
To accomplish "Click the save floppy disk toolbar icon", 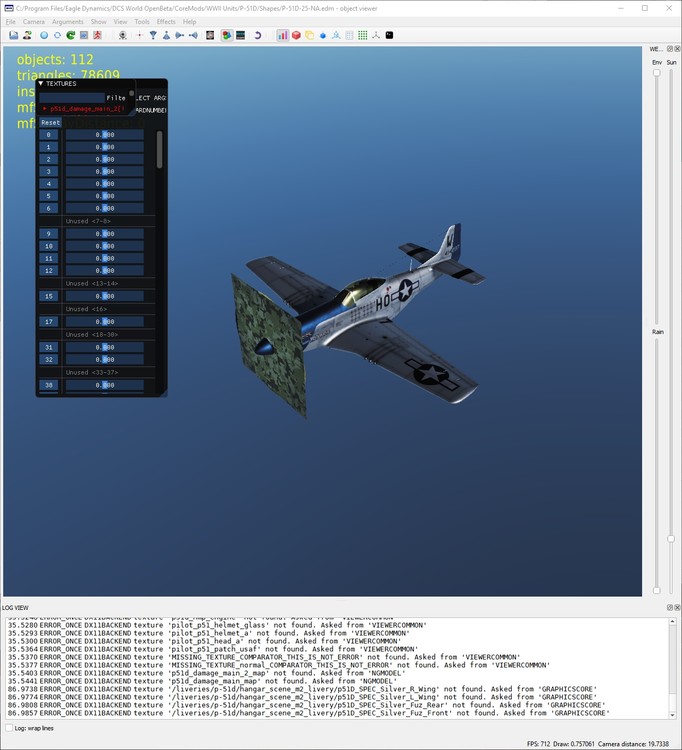I will (x=13, y=35).
